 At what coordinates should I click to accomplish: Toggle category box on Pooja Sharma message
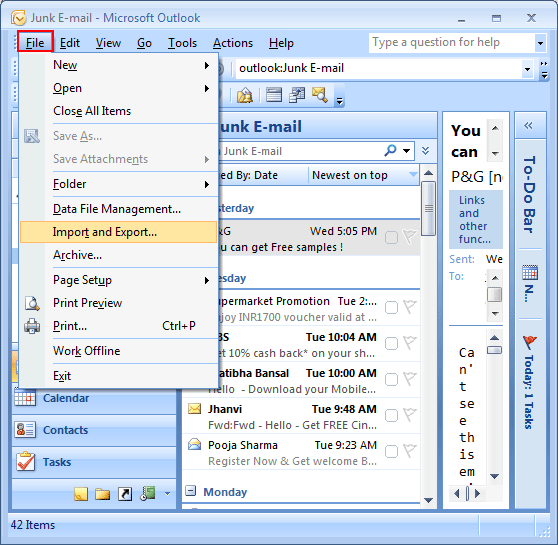tap(391, 451)
